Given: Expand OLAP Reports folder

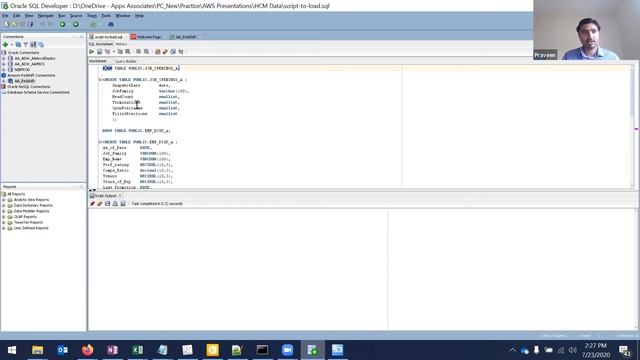Looking at the screenshot, I should 4,217.
